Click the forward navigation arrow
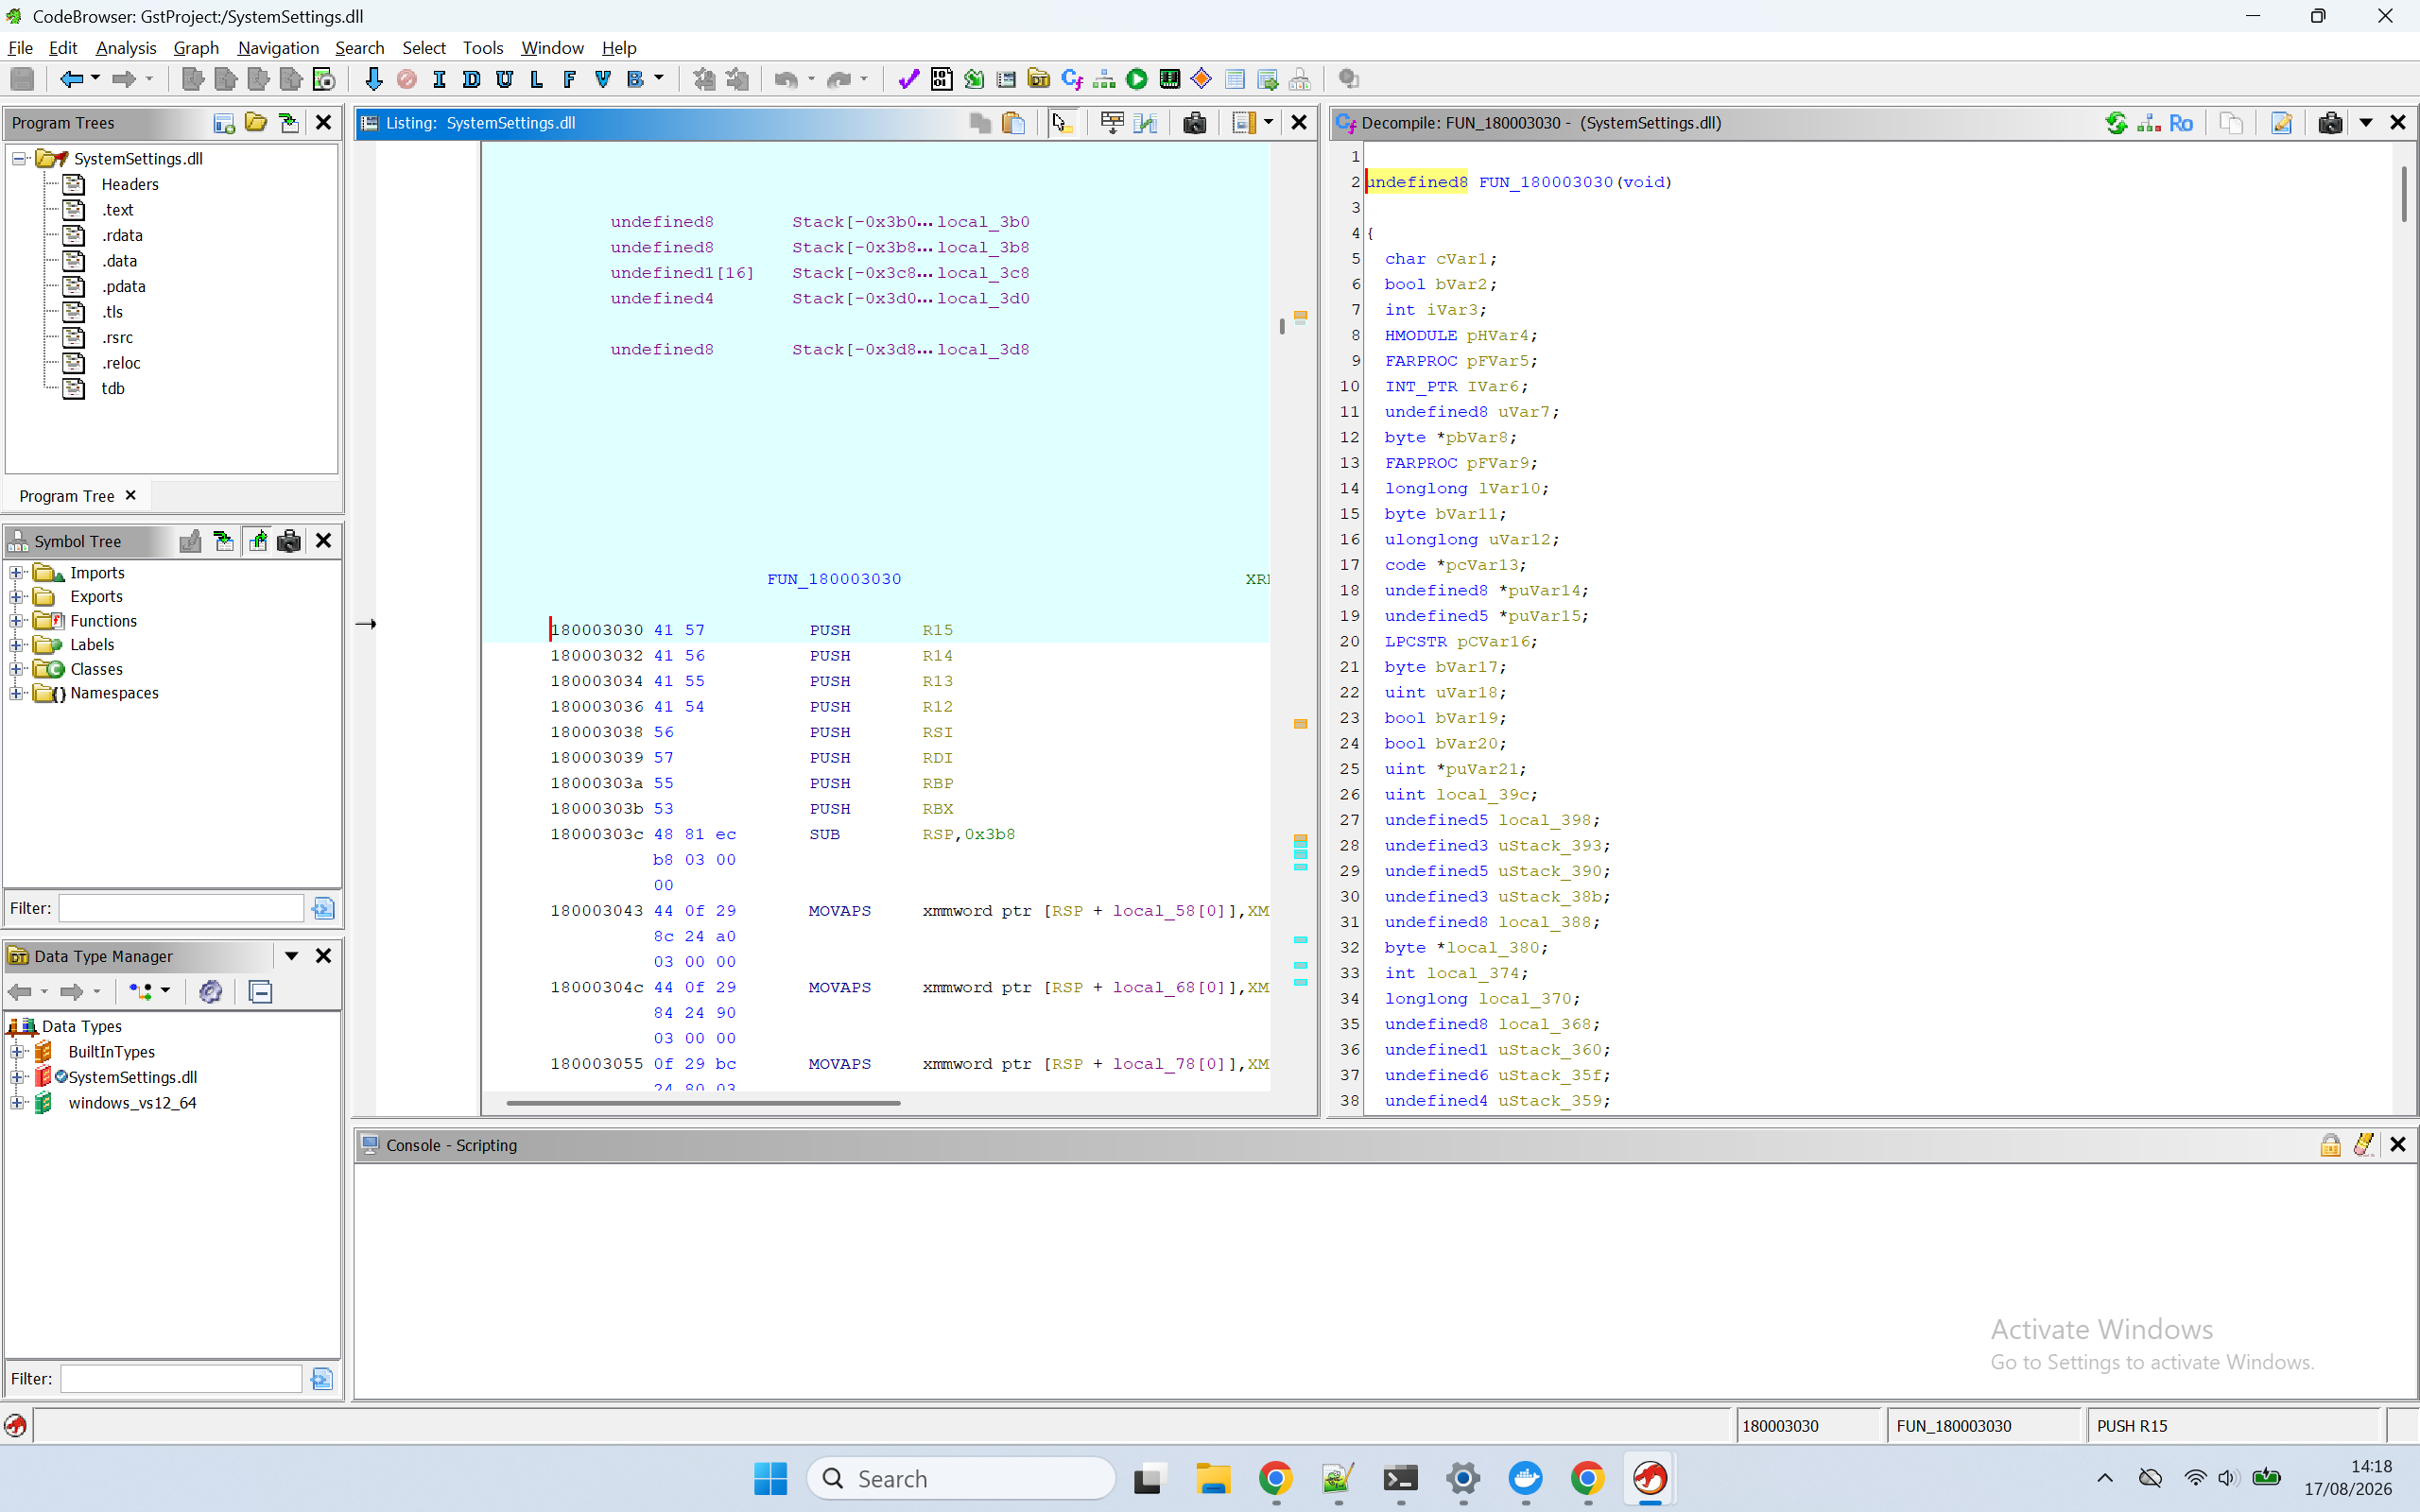The height and width of the screenshot is (1512, 2420). (x=124, y=79)
